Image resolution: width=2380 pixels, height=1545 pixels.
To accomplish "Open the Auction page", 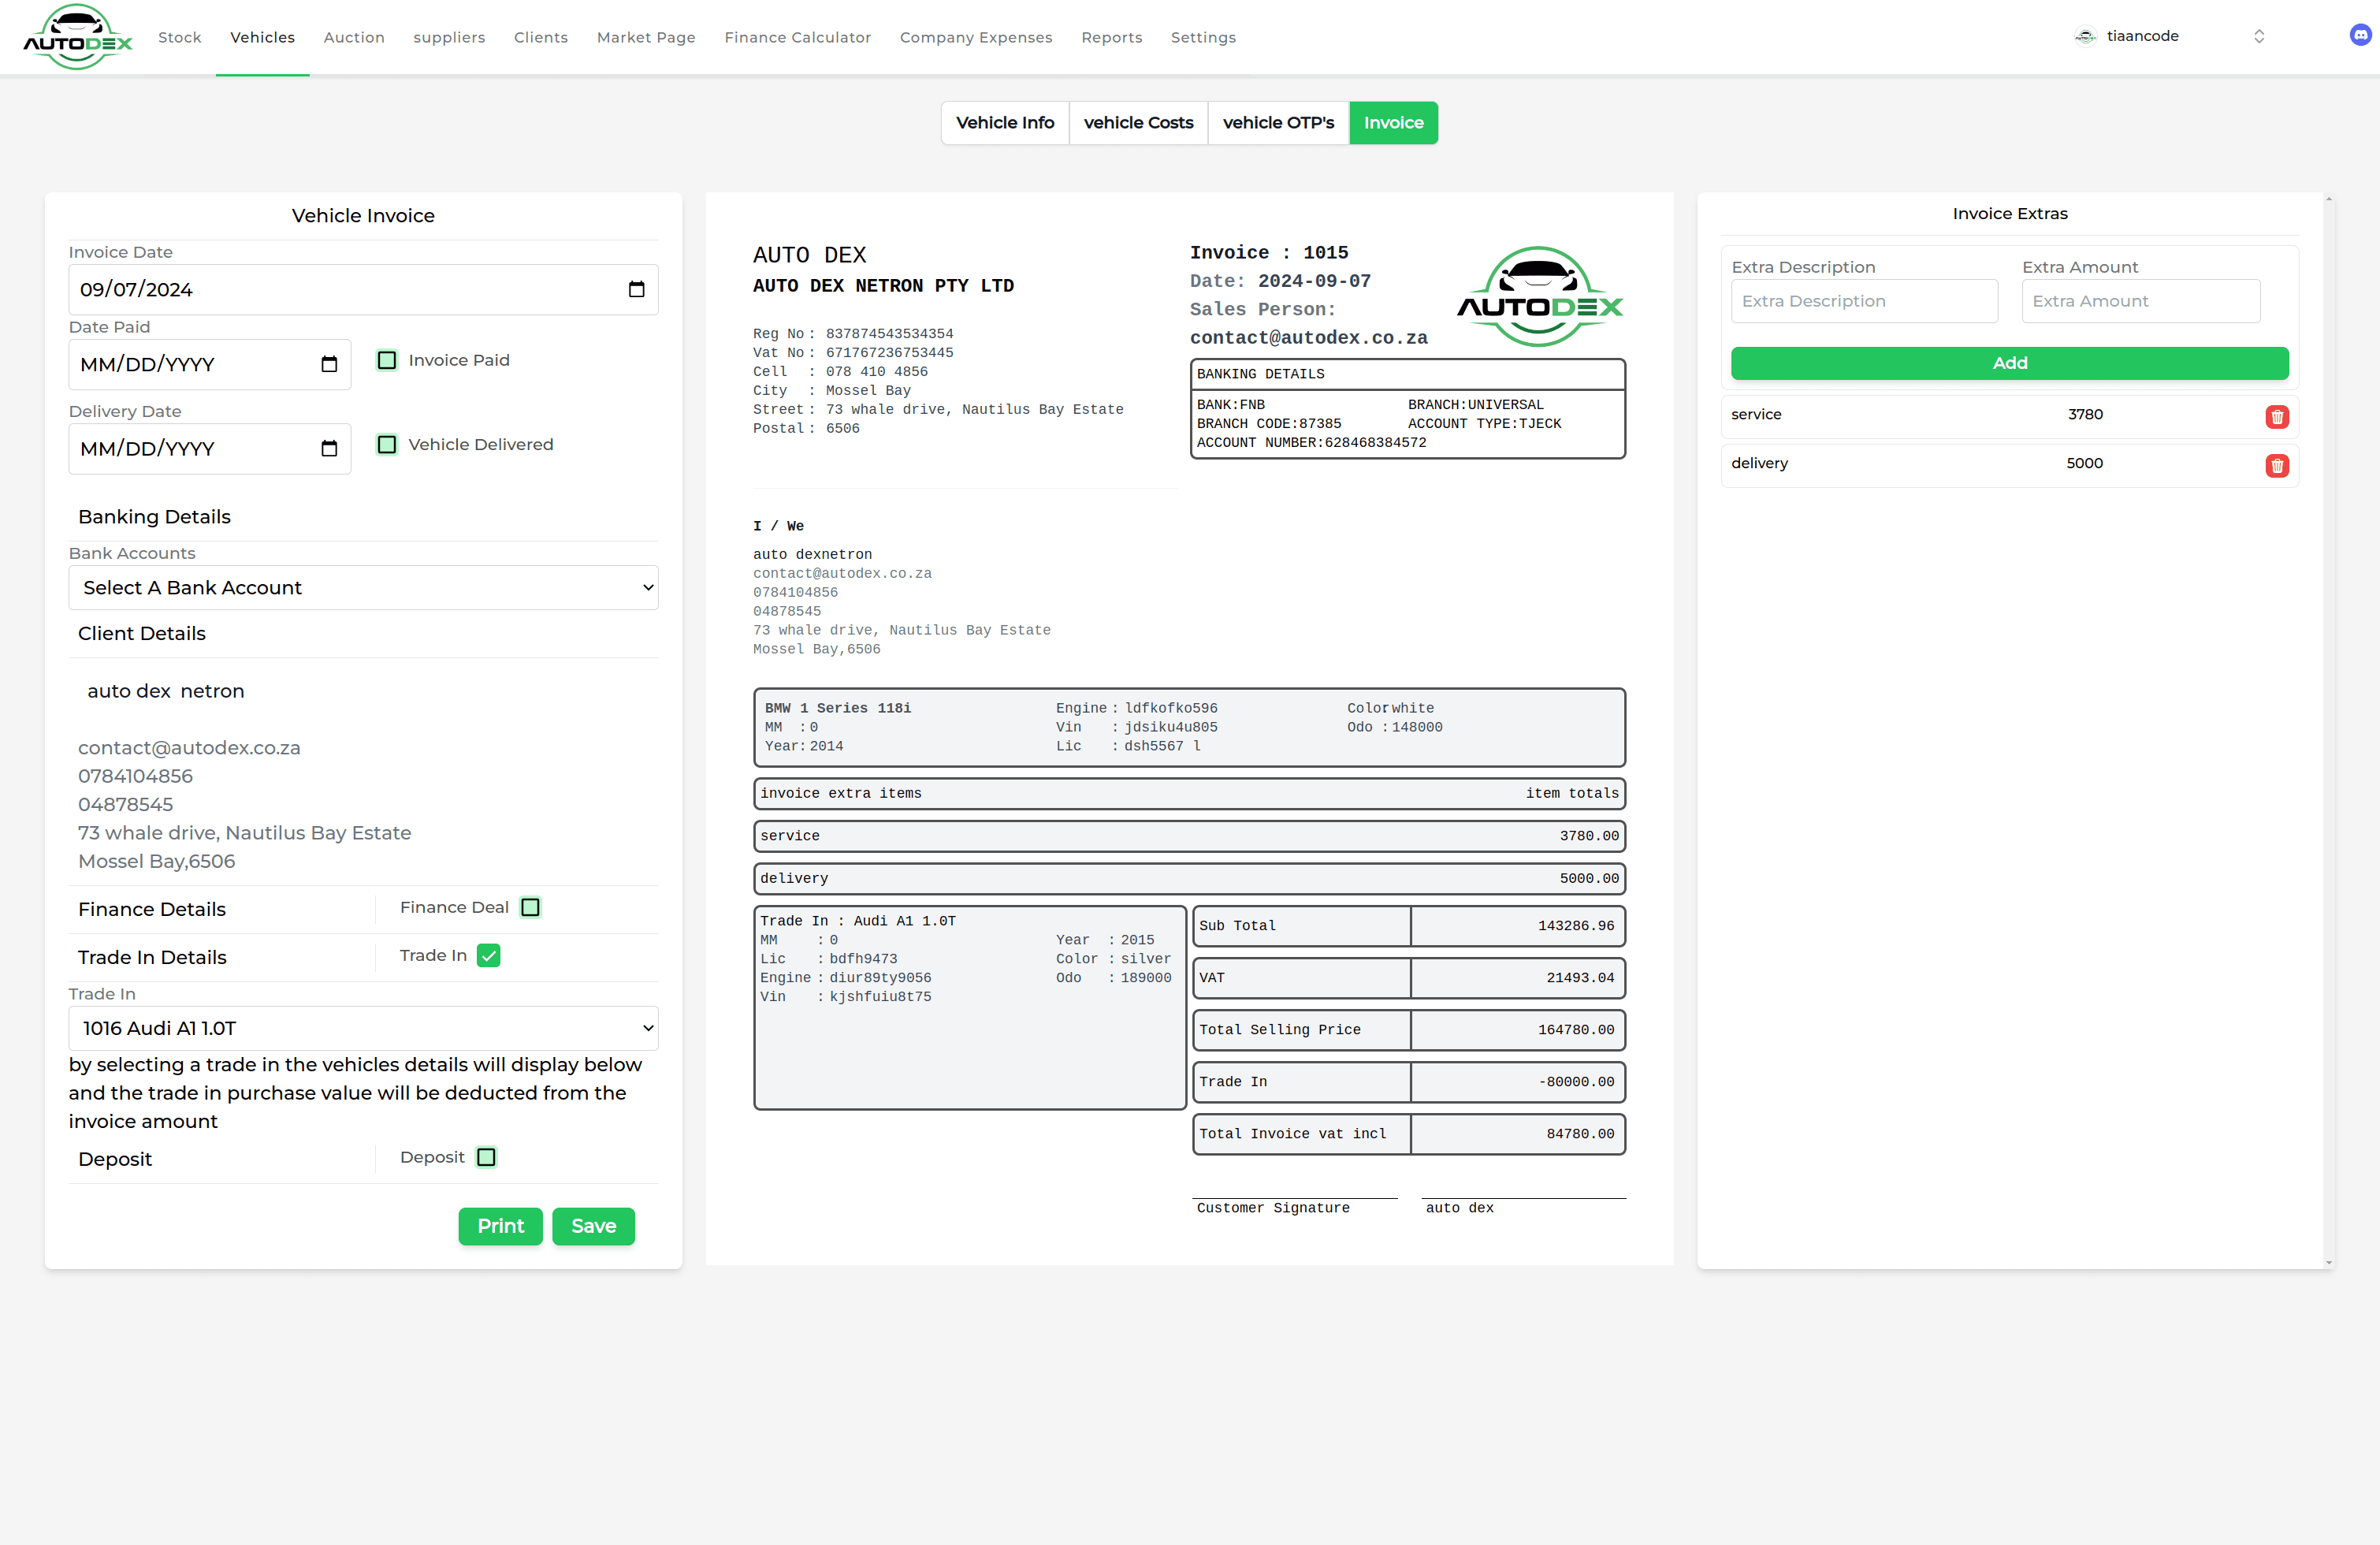I will 354,37.
